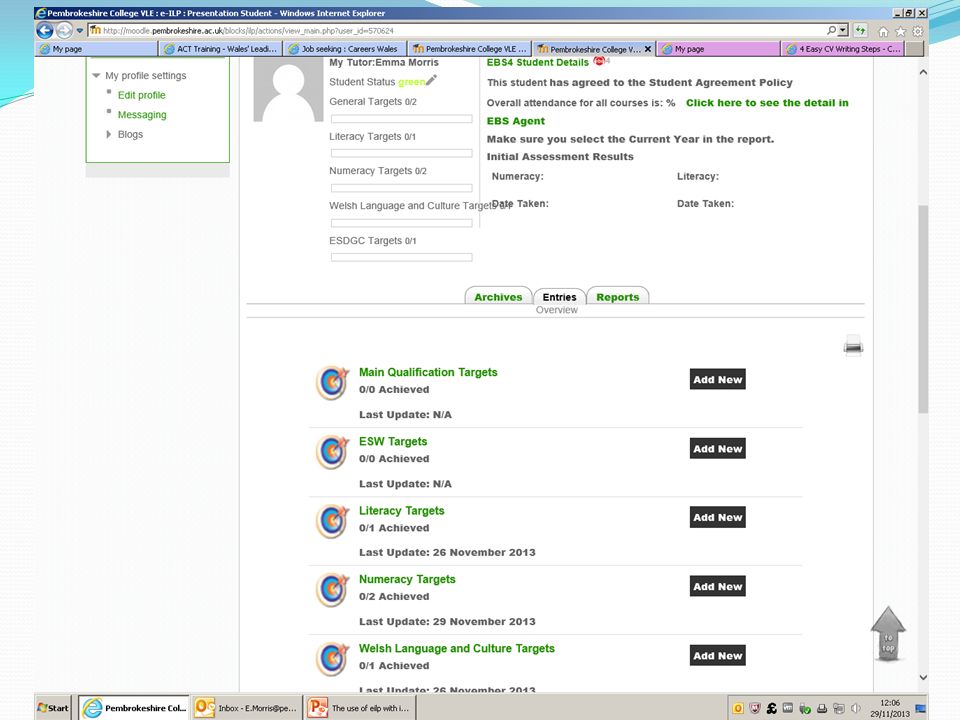Viewport: 960px width, 720px height.
Task: Open address bar autocomplete dropdown arrow
Action: pos(844,30)
